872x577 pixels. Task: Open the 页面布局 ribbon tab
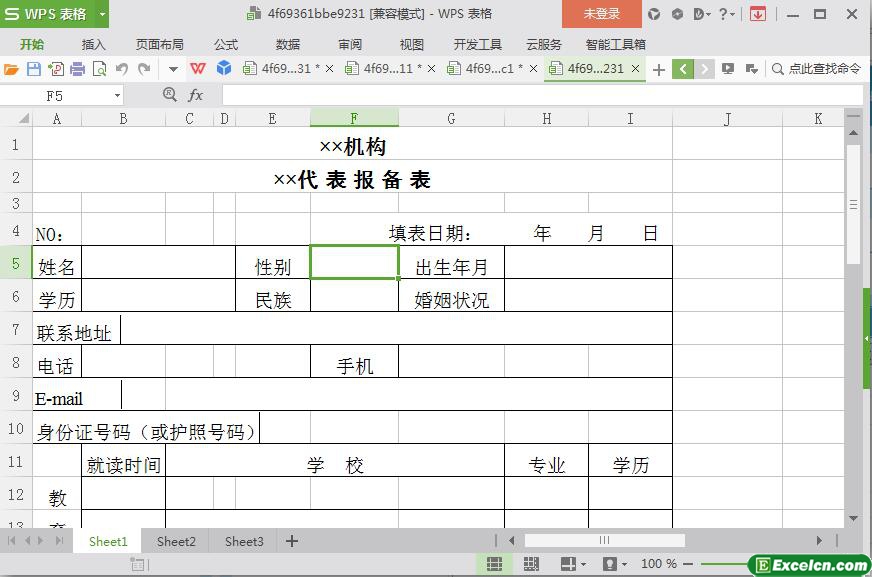point(160,44)
